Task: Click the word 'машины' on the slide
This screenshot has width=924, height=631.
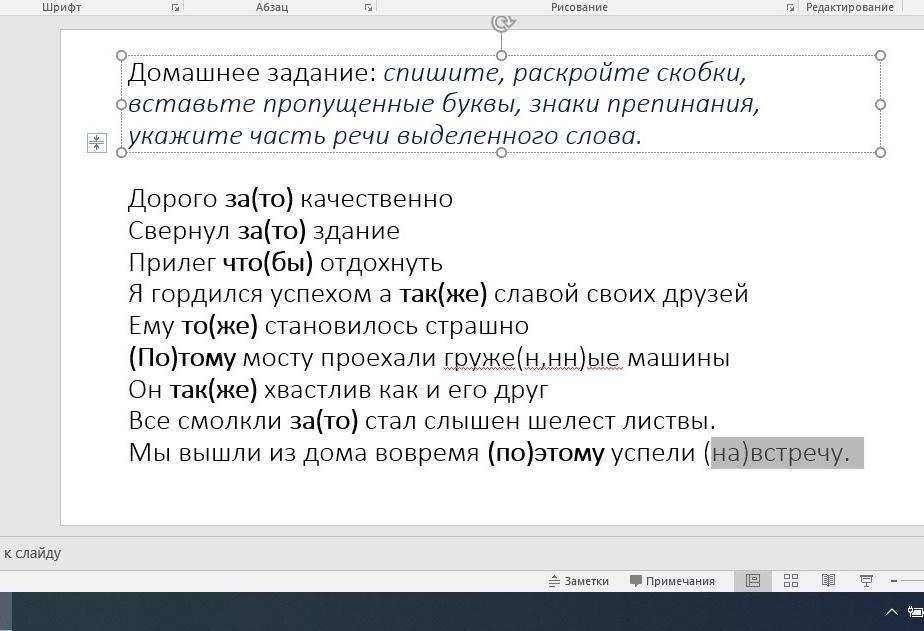Action: 678,358
